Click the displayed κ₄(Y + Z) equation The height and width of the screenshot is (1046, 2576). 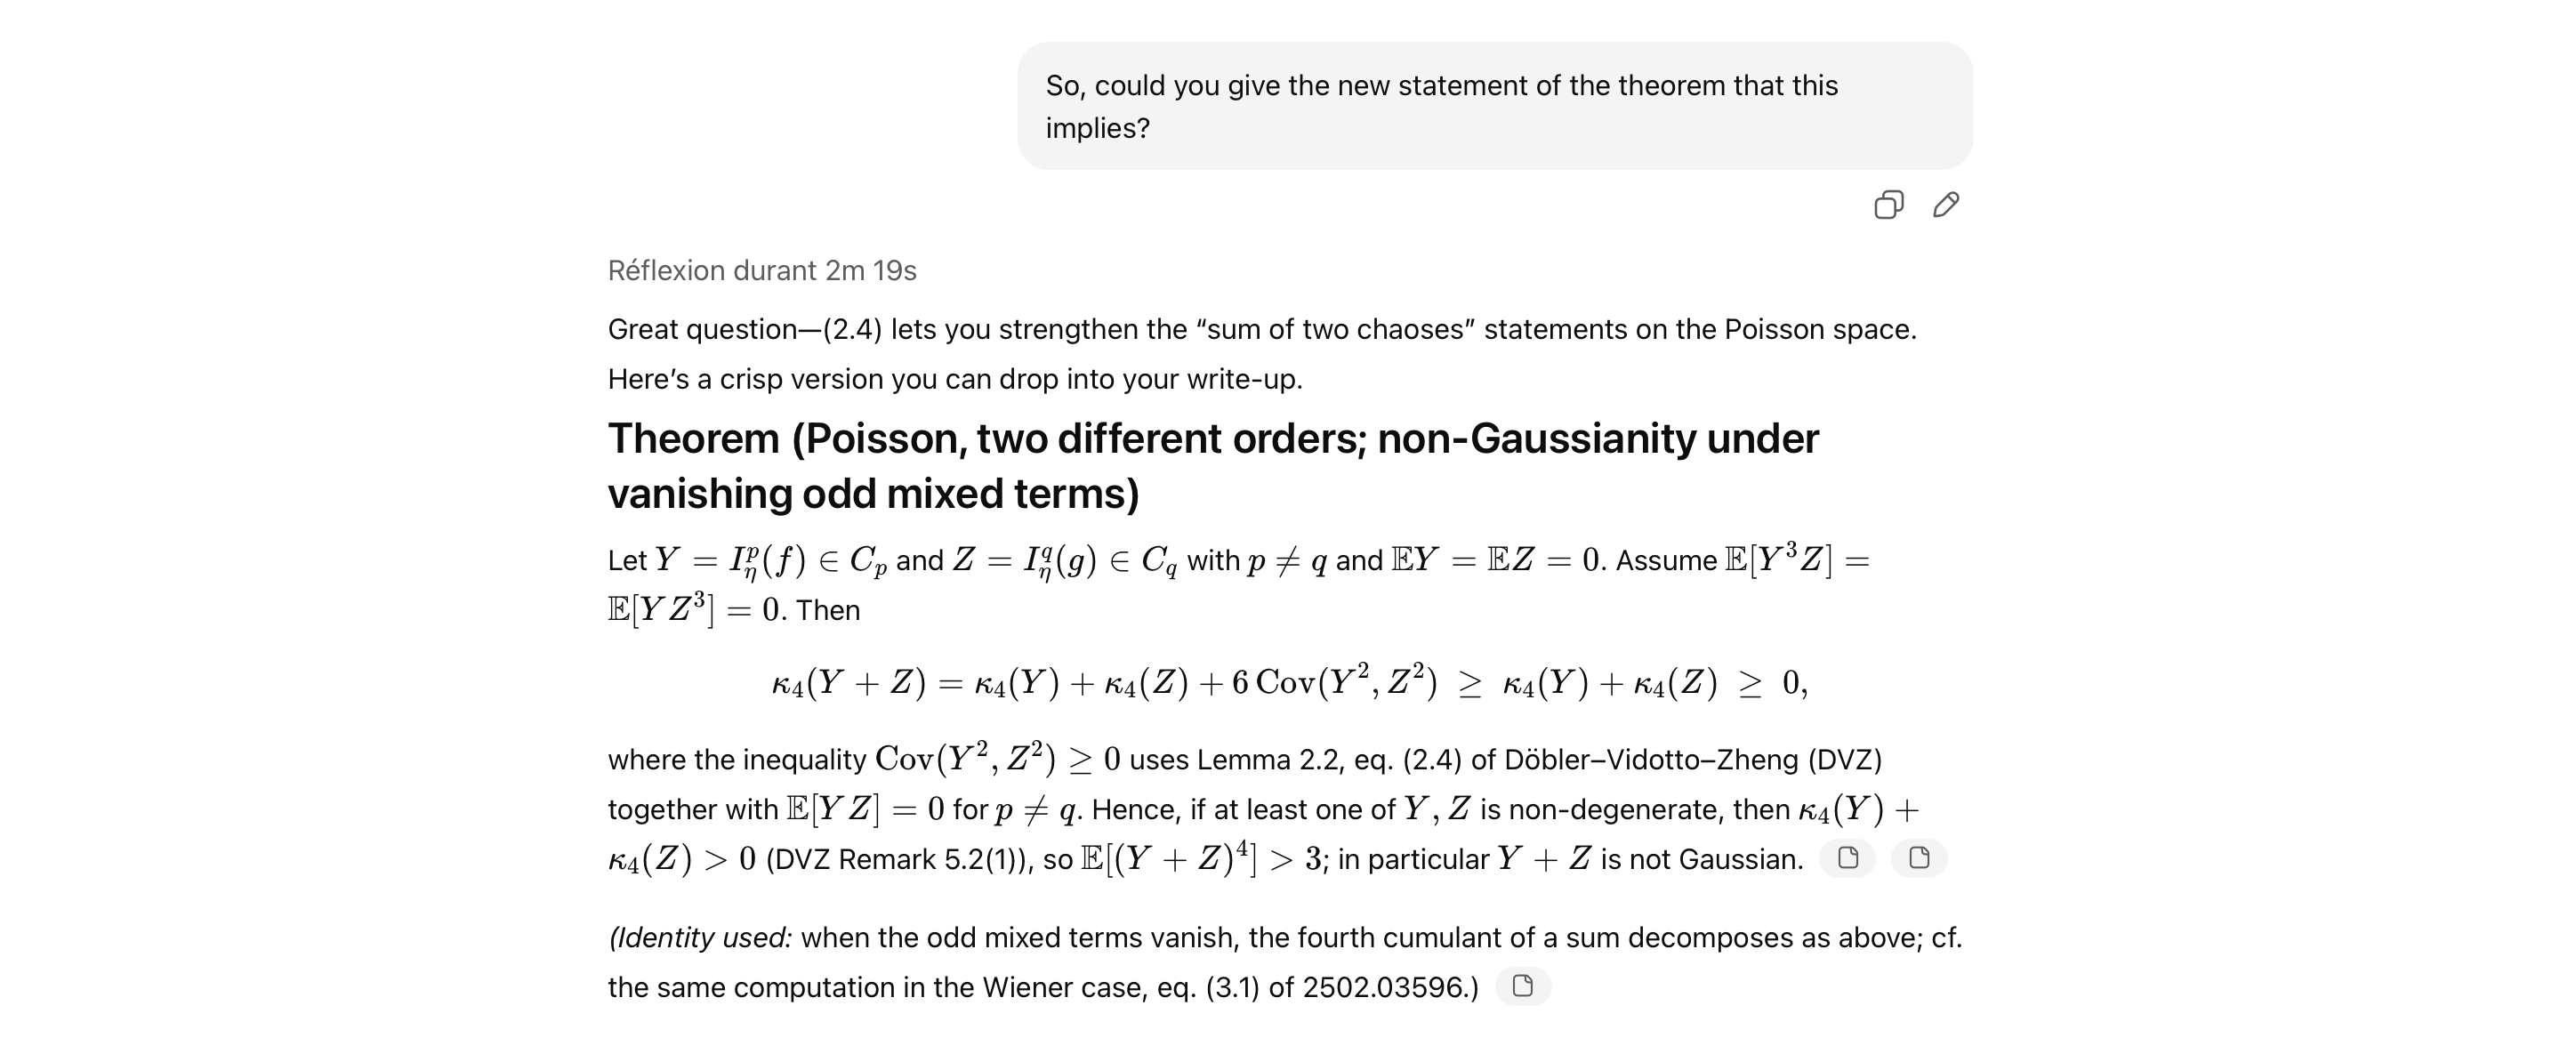pyautogui.click(x=1288, y=683)
